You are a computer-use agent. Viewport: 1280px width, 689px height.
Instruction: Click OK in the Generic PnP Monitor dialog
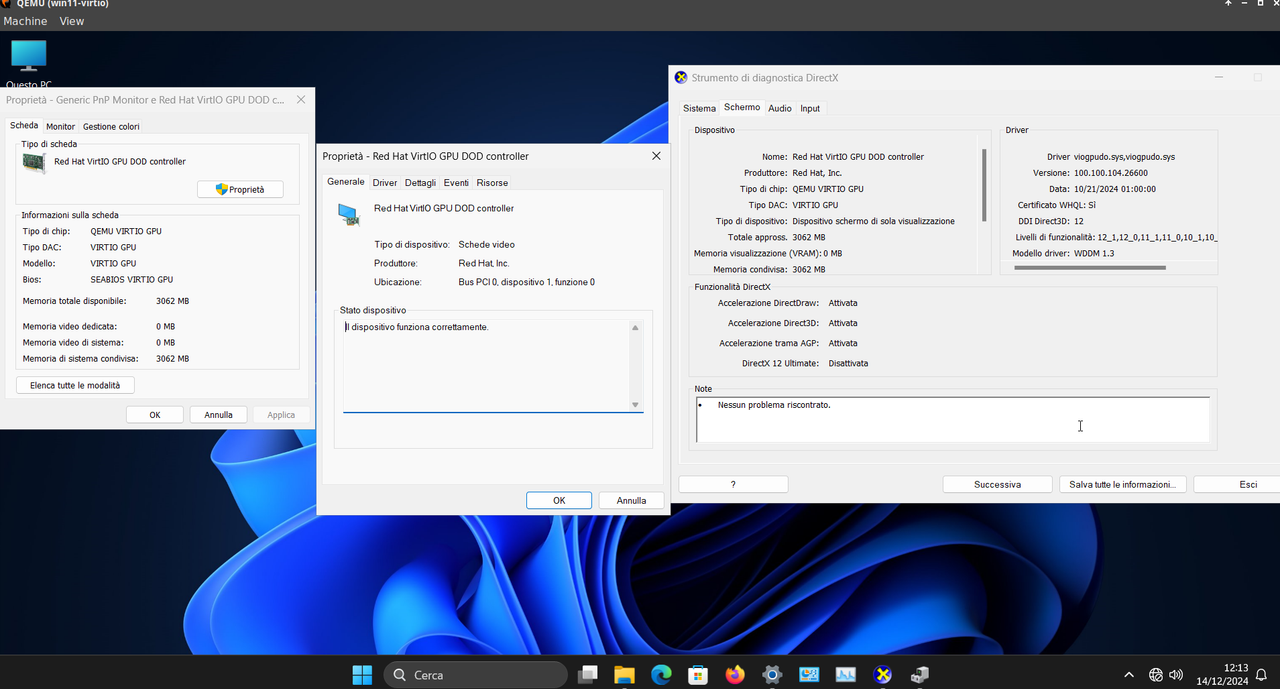pos(155,415)
